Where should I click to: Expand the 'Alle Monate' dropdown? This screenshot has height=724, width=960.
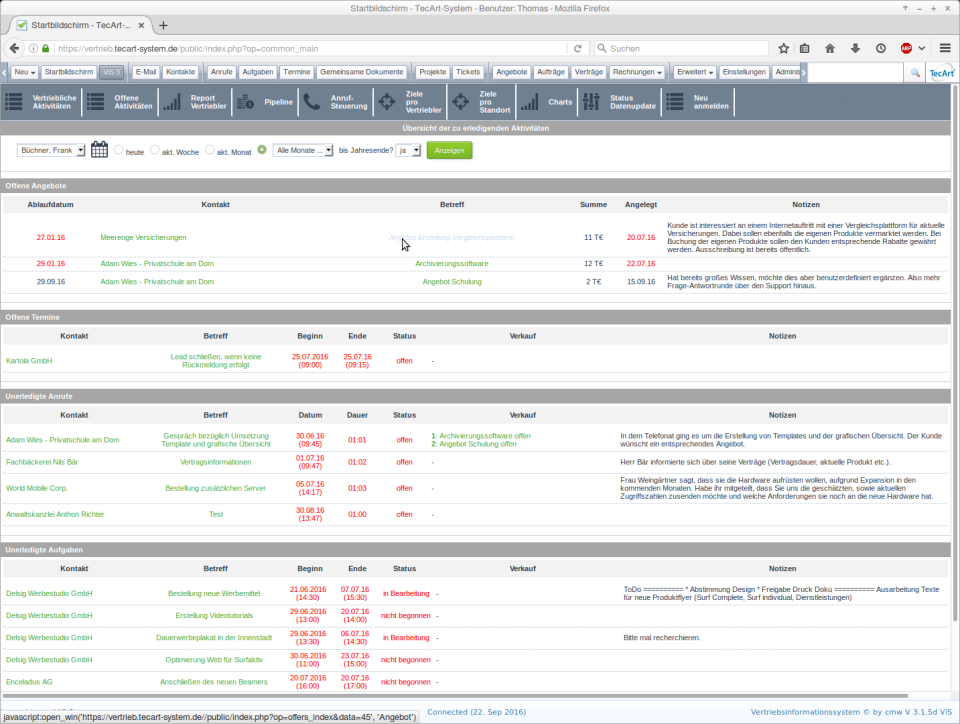pos(303,150)
